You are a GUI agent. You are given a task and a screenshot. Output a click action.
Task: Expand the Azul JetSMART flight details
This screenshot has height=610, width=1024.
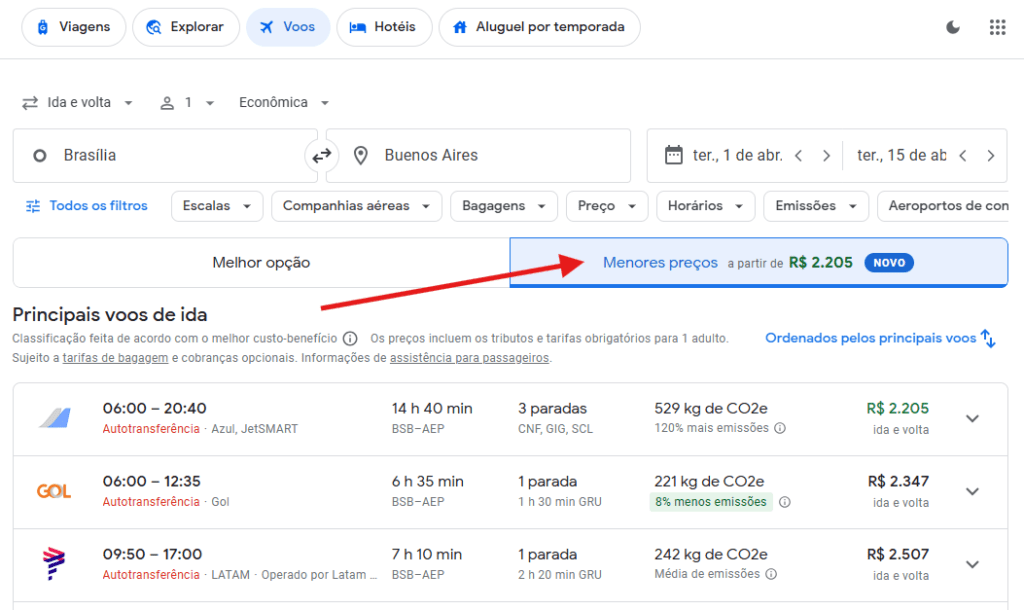972,418
